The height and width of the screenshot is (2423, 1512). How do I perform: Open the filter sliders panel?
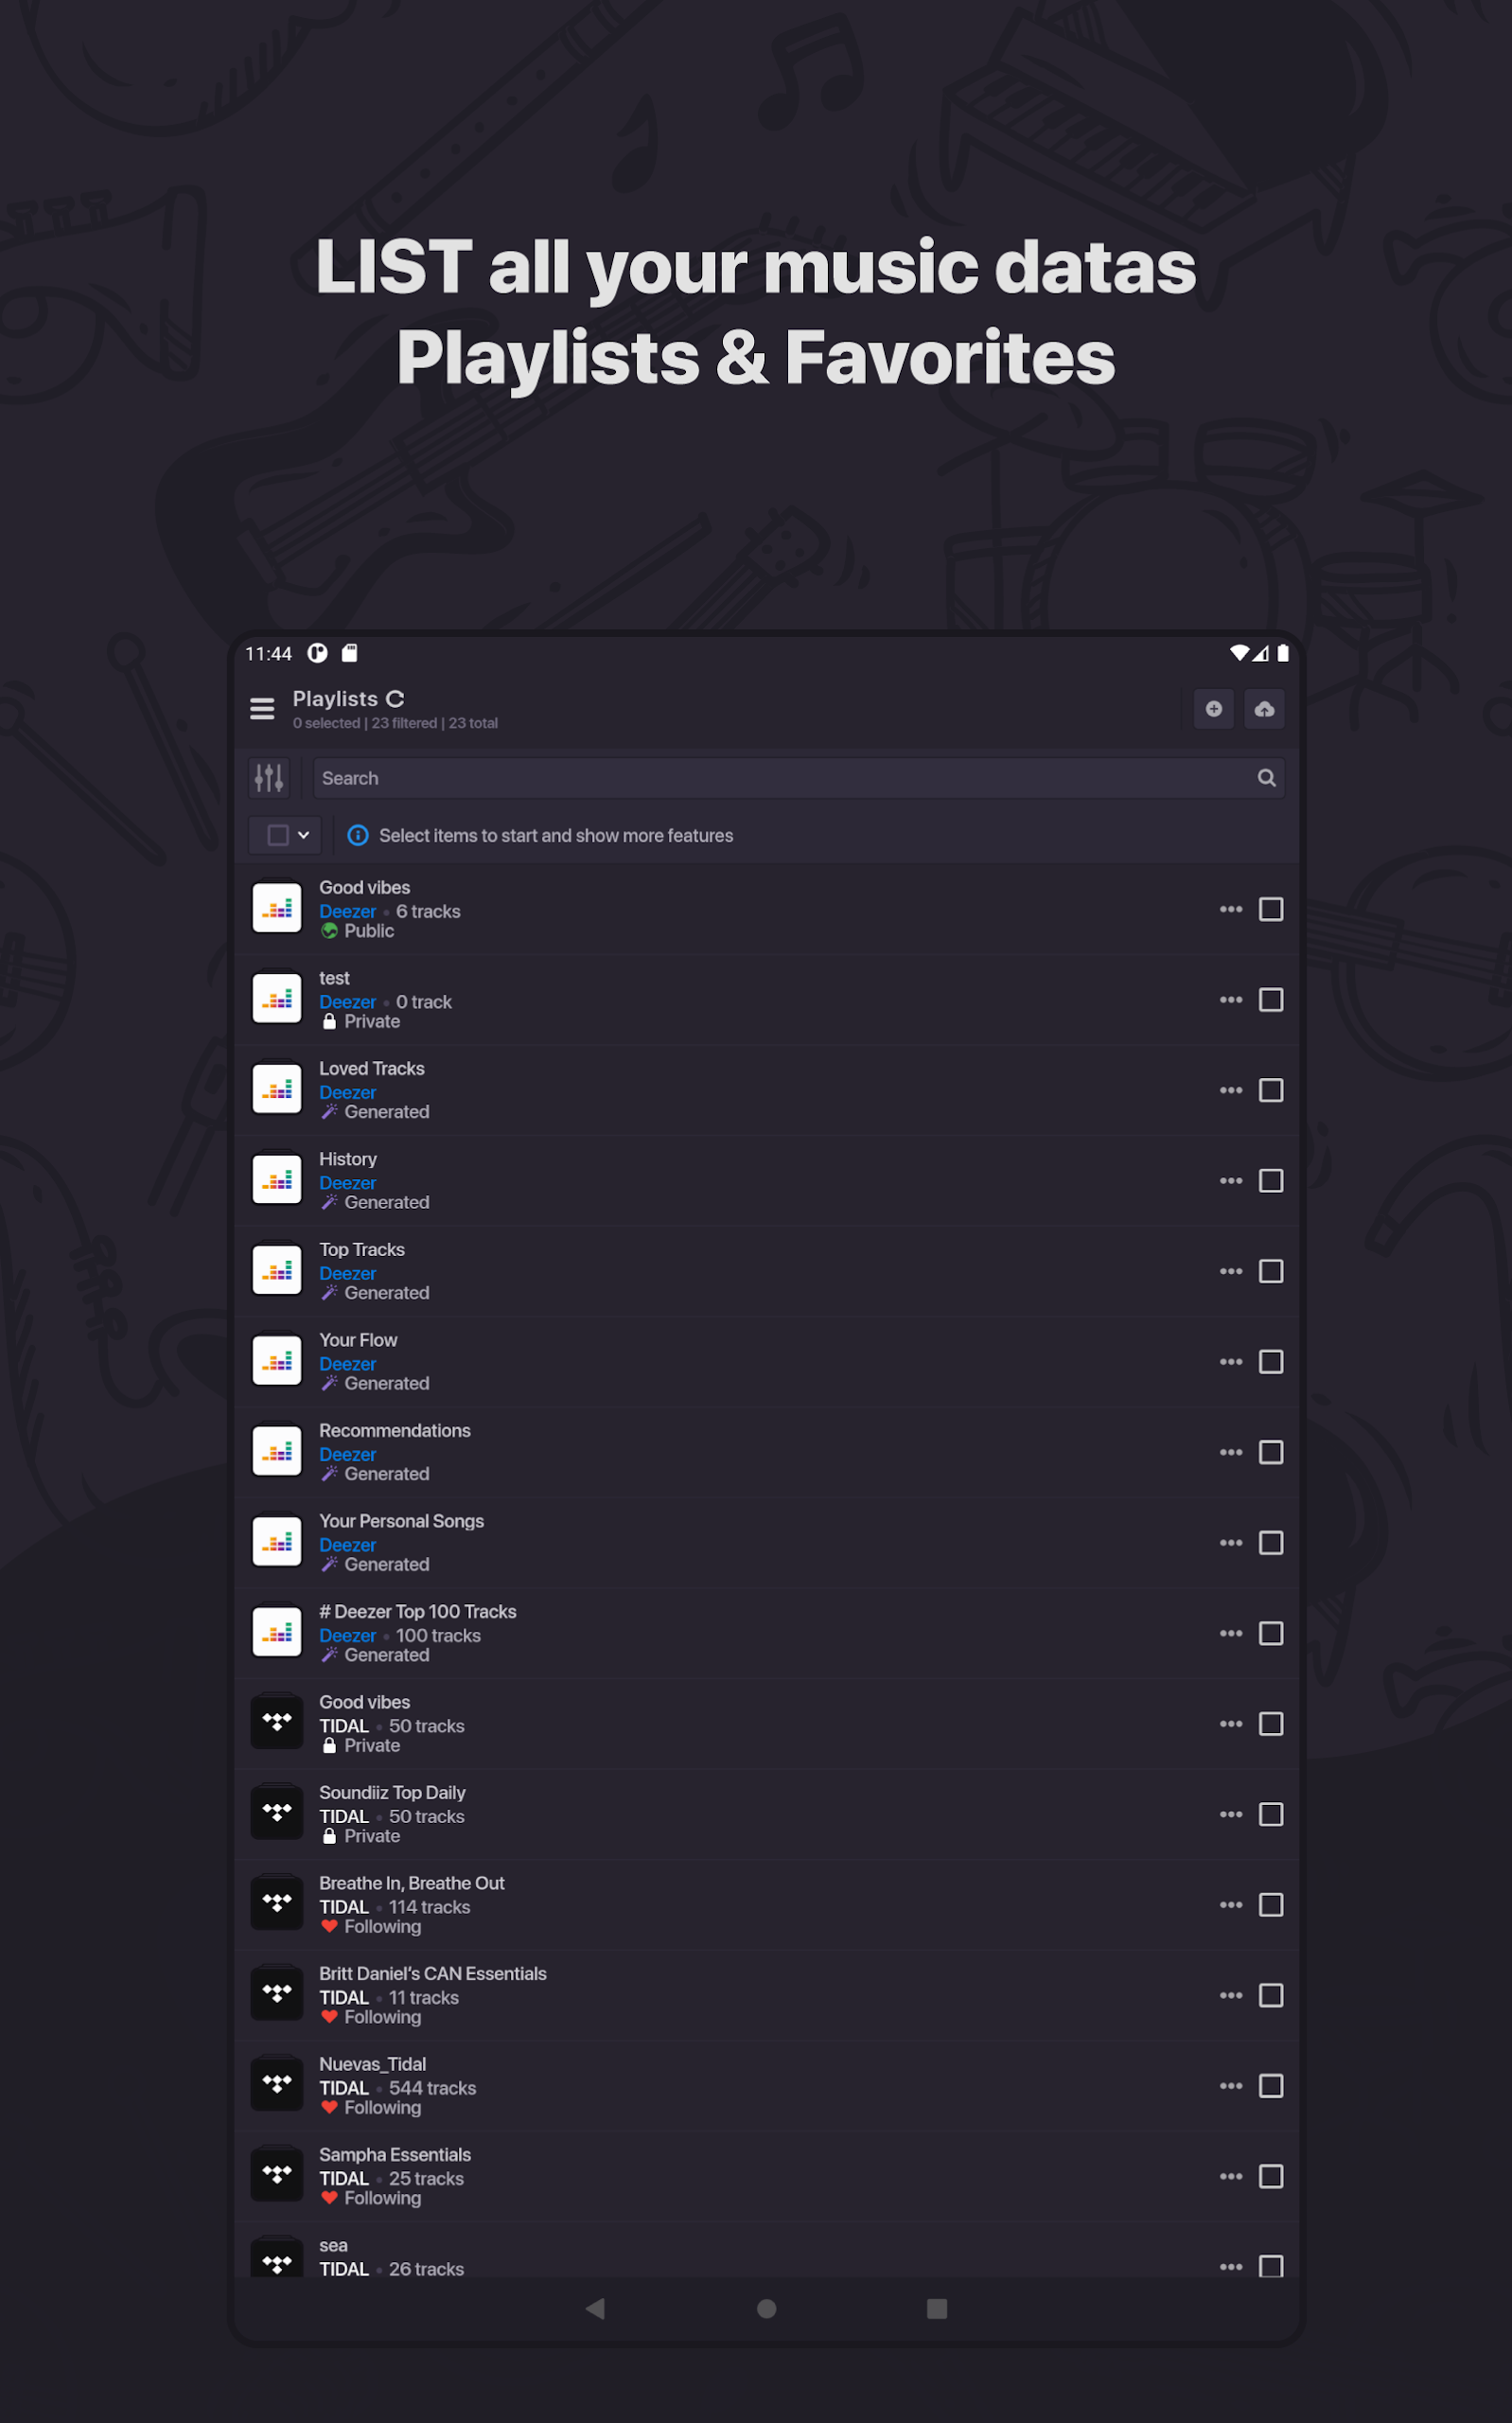point(269,778)
